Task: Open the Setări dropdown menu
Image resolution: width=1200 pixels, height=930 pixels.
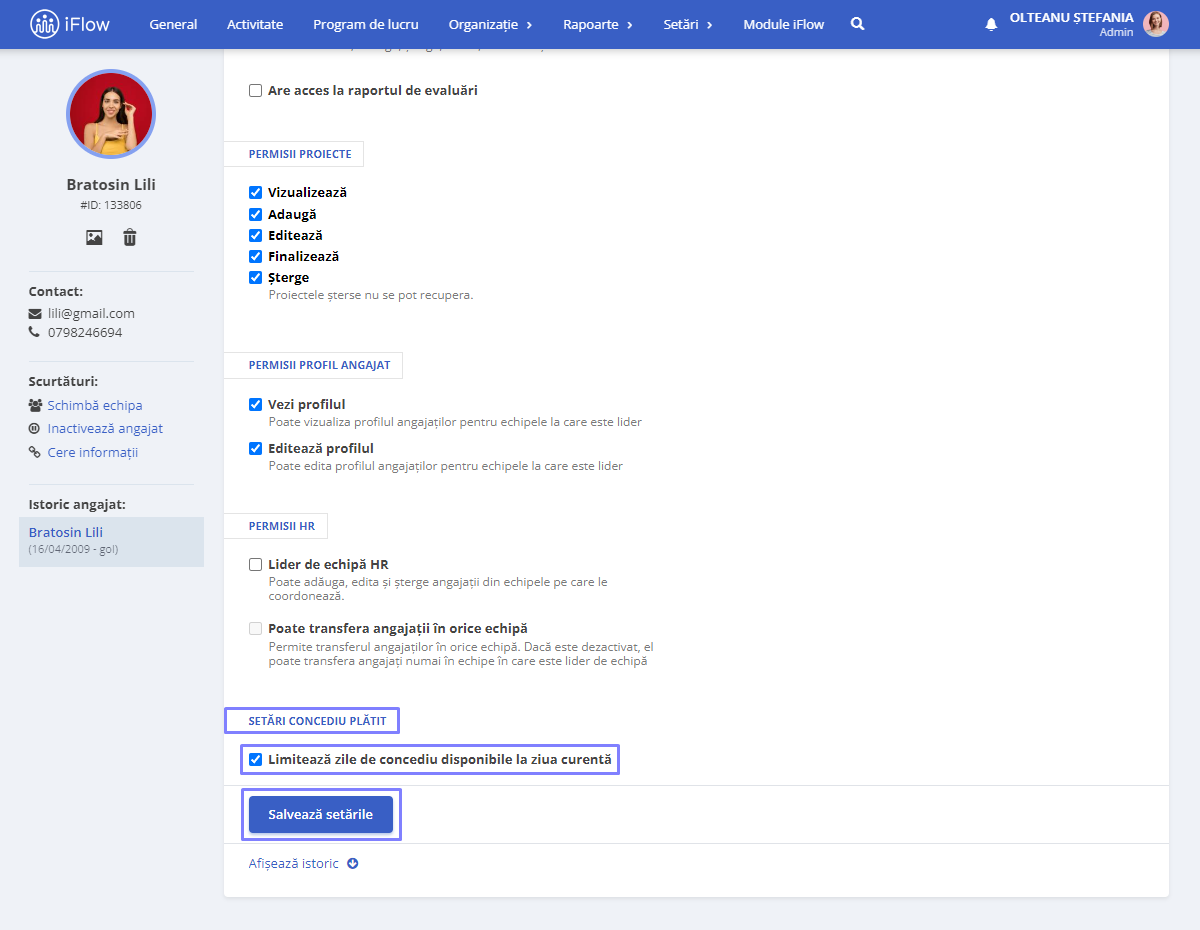Action: click(688, 24)
